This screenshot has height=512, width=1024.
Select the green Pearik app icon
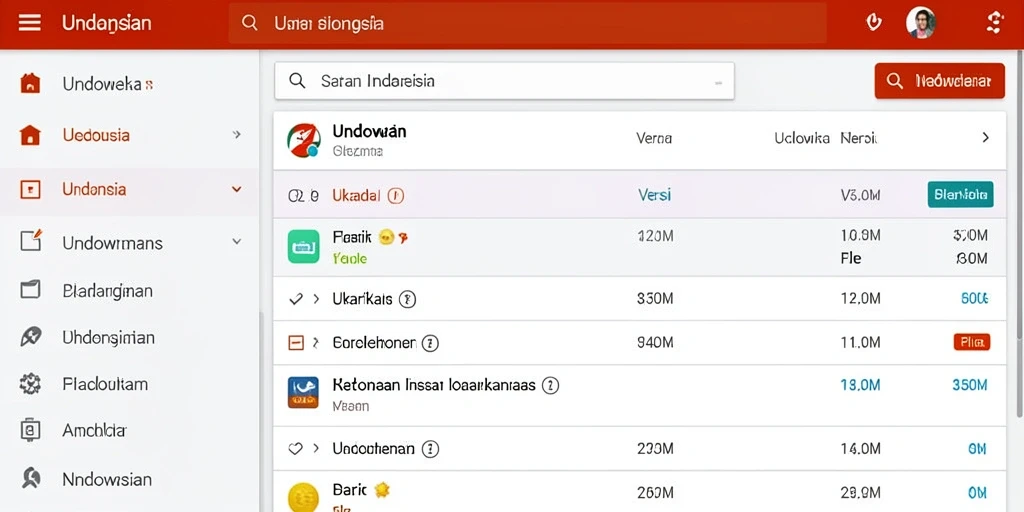pyautogui.click(x=304, y=247)
